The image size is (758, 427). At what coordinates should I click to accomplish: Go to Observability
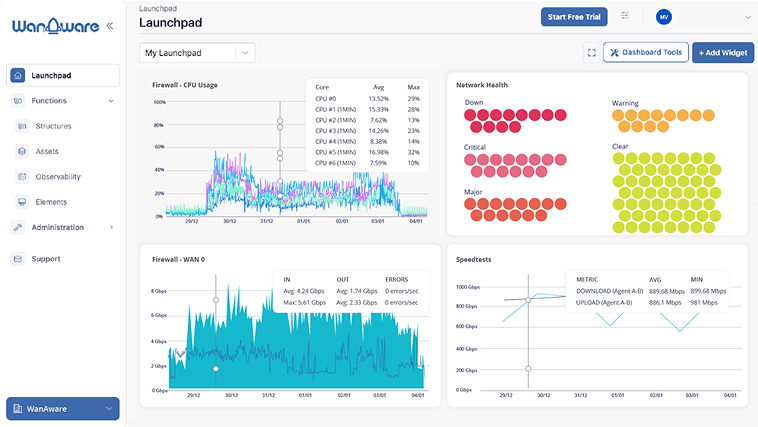pos(58,177)
